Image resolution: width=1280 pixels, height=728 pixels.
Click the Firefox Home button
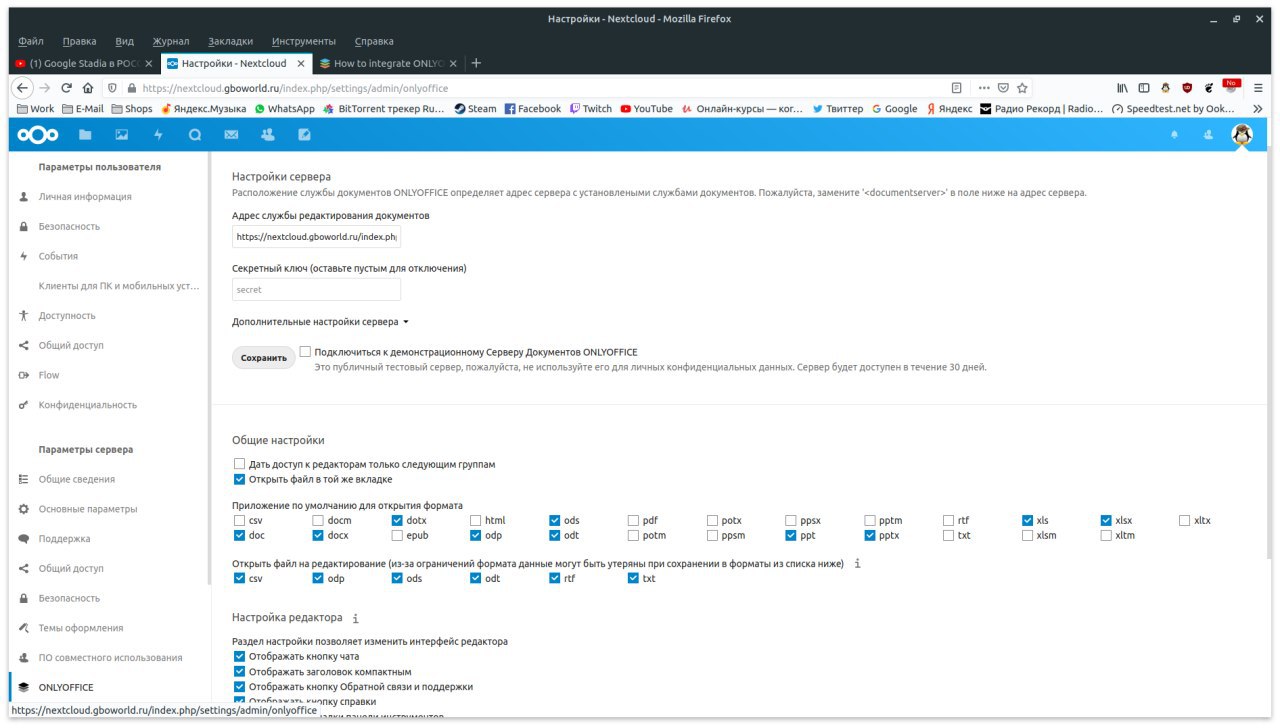(88, 88)
